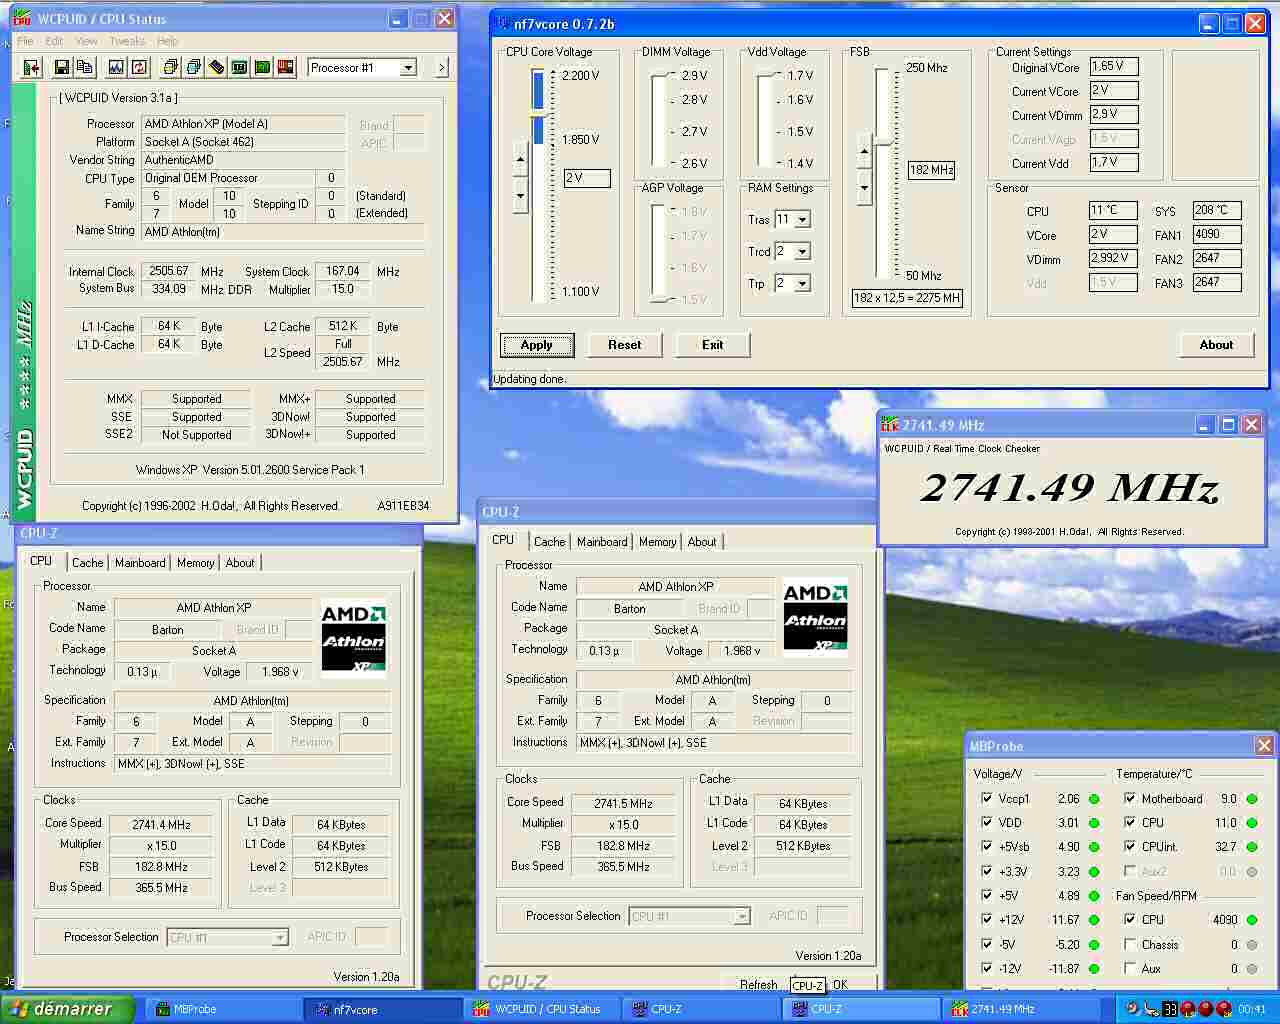Click the yellow memory chip toolbar icon
Viewport: 1280px width, 1024px height.
coord(216,67)
